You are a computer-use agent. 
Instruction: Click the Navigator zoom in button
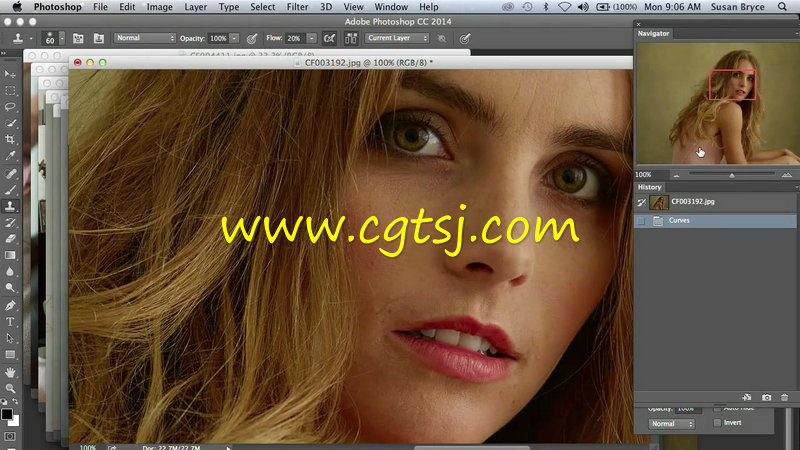[x=786, y=175]
